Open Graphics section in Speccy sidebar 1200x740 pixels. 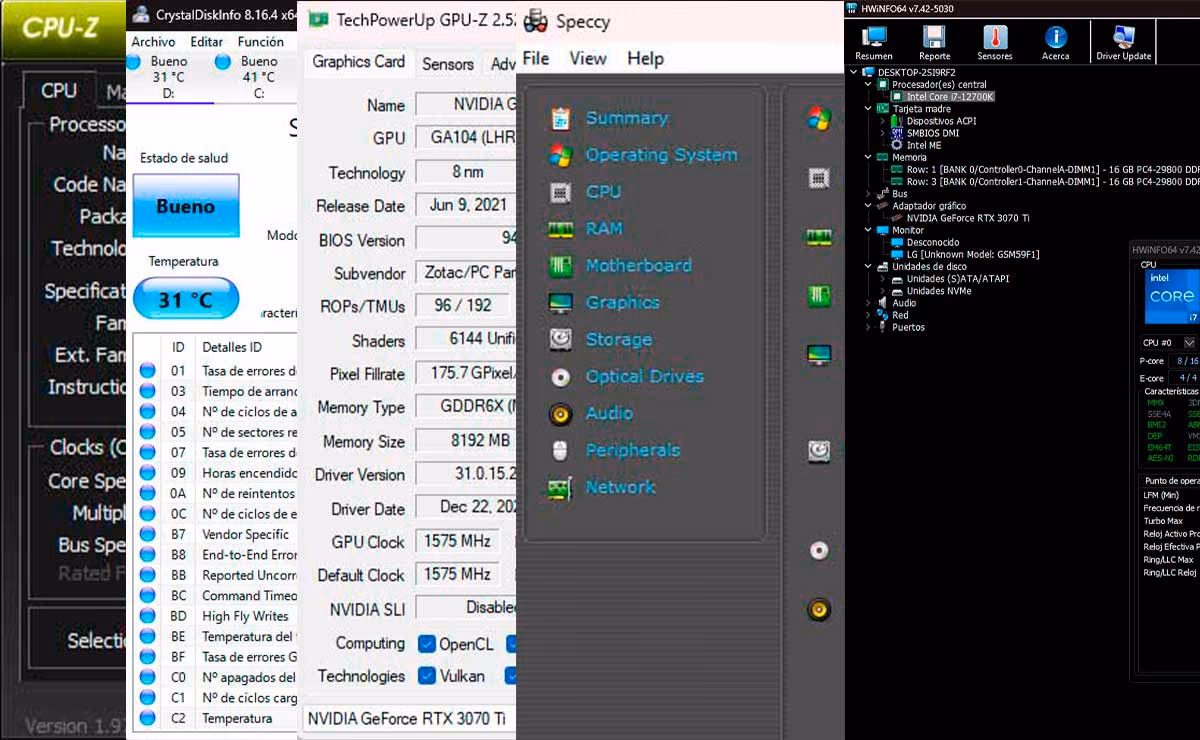pyautogui.click(x=622, y=303)
